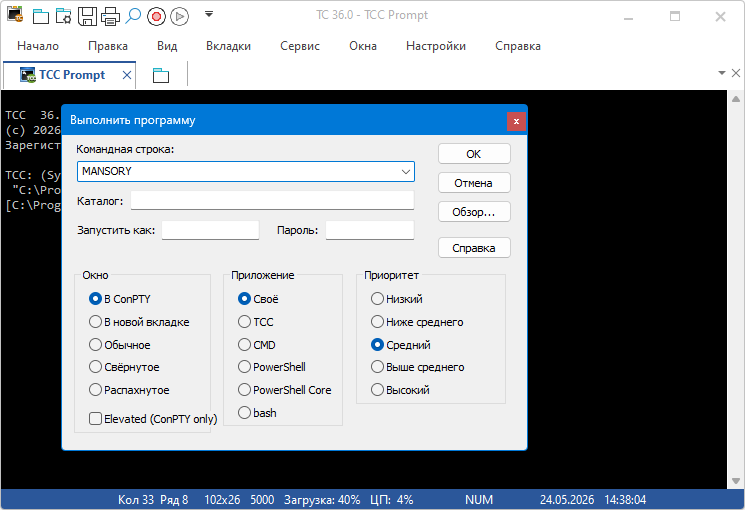Open the Сервис menu
745x510 pixels.
click(x=300, y=46)
